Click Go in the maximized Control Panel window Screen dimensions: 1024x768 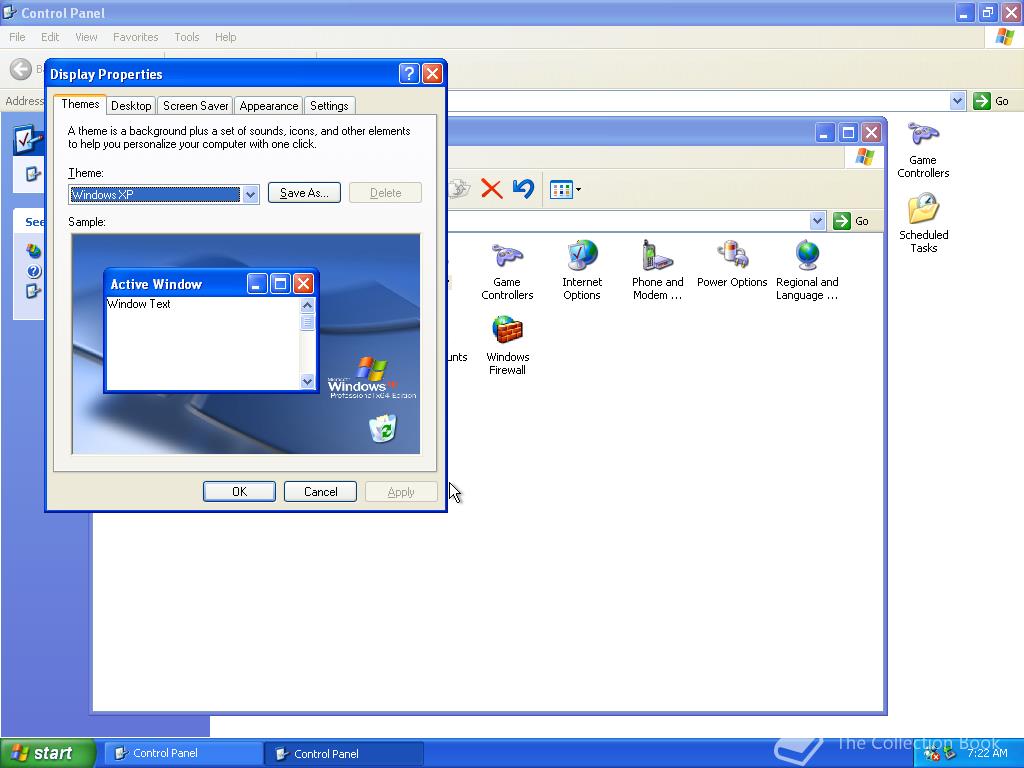tap(992, 101)
